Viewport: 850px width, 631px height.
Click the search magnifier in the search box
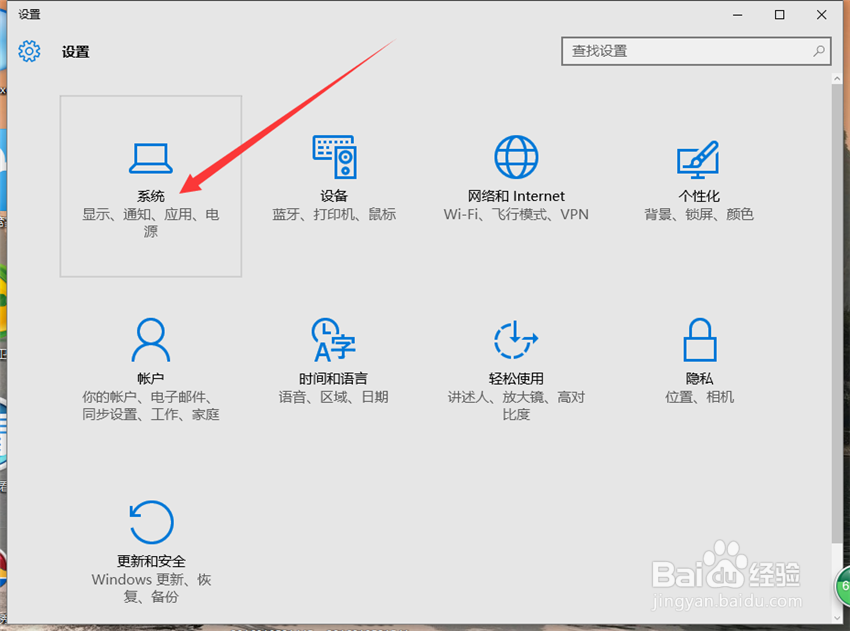pos(818,51)
